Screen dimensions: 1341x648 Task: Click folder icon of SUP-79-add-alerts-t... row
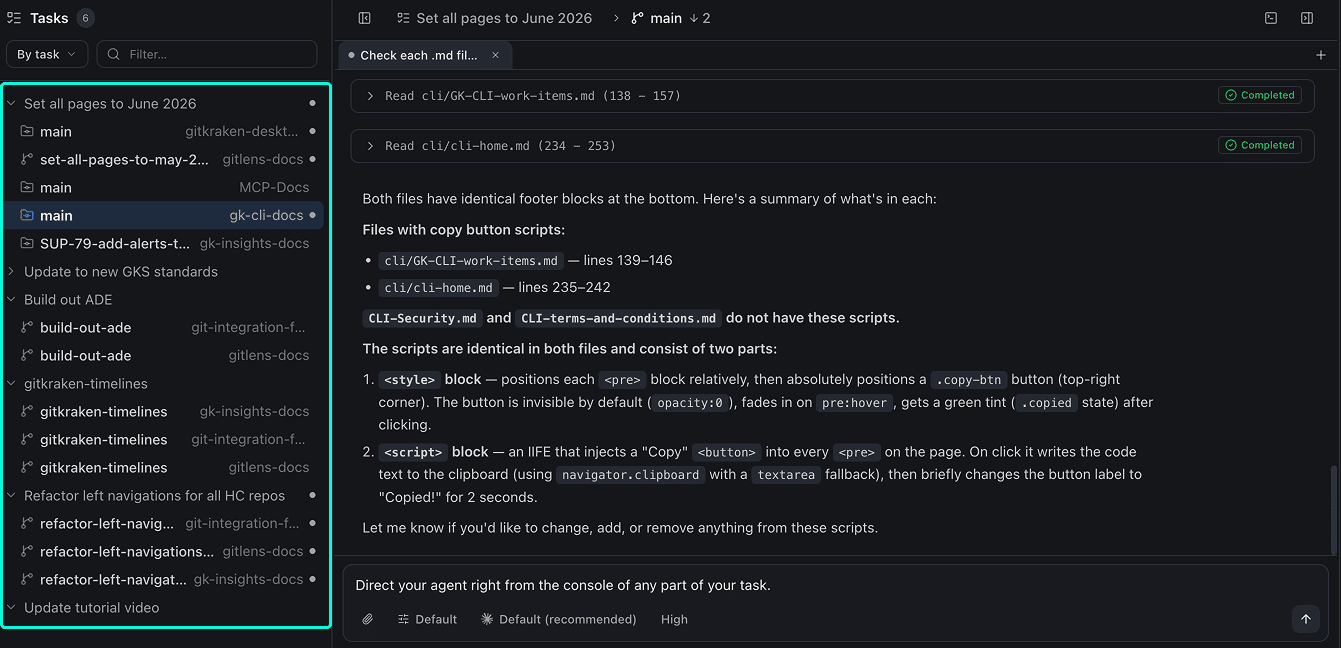[27, 243]
